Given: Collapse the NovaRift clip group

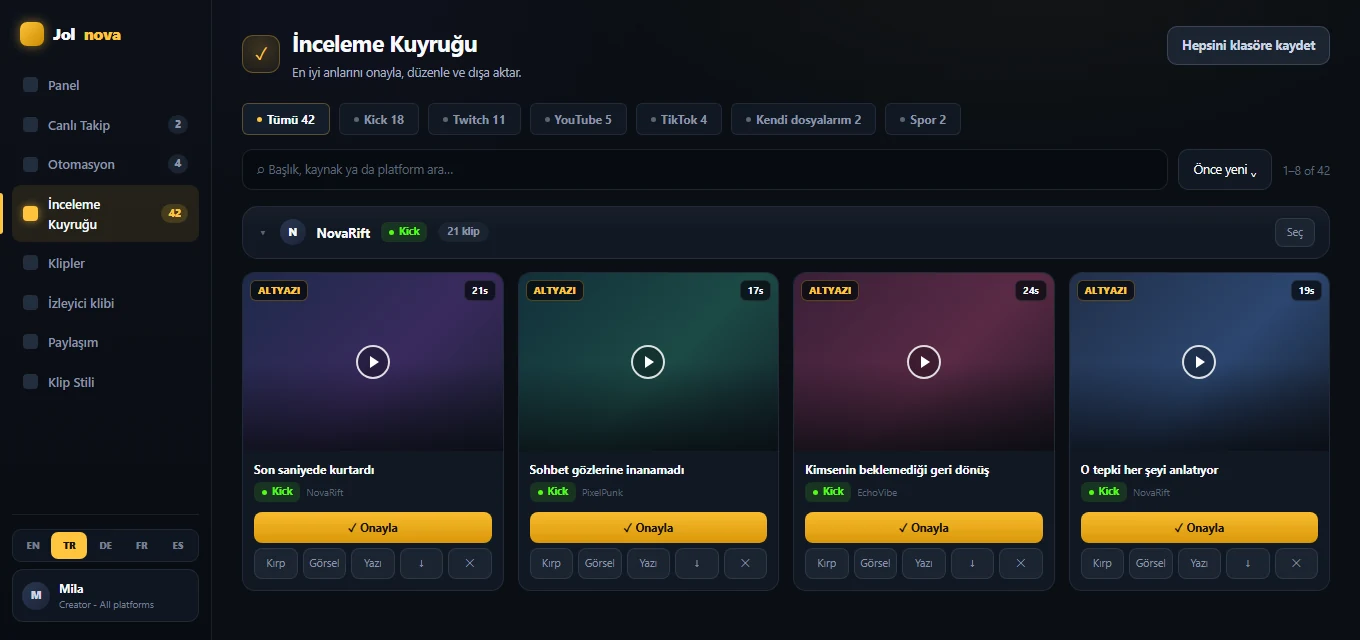Looking at the screenshot, I should 263,233.
